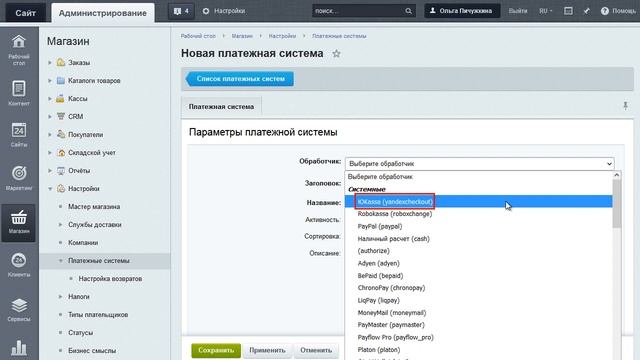
Task: Open Службы доставки tree item
Action: click(95, 224)
